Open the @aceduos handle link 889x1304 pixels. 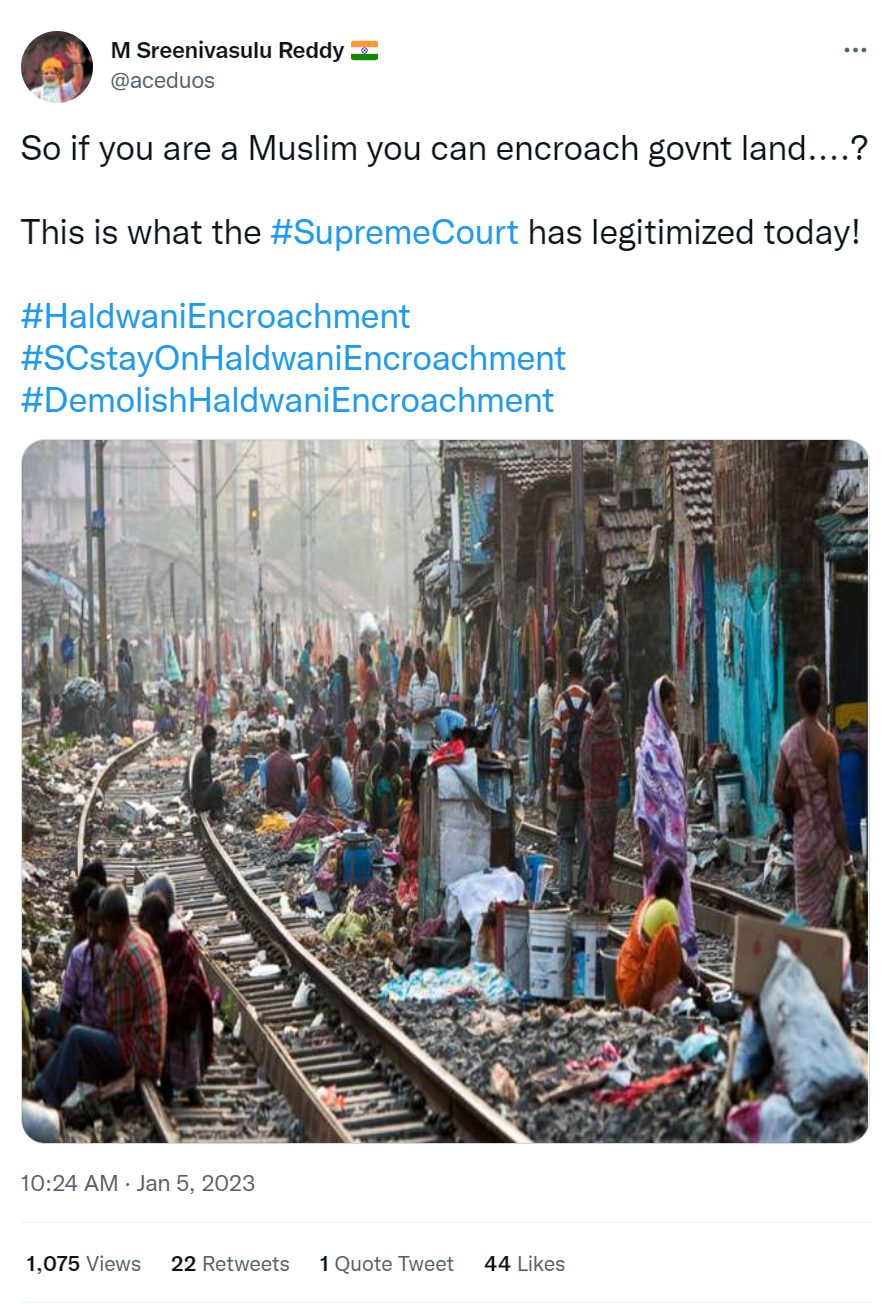(x=163, y=81)
